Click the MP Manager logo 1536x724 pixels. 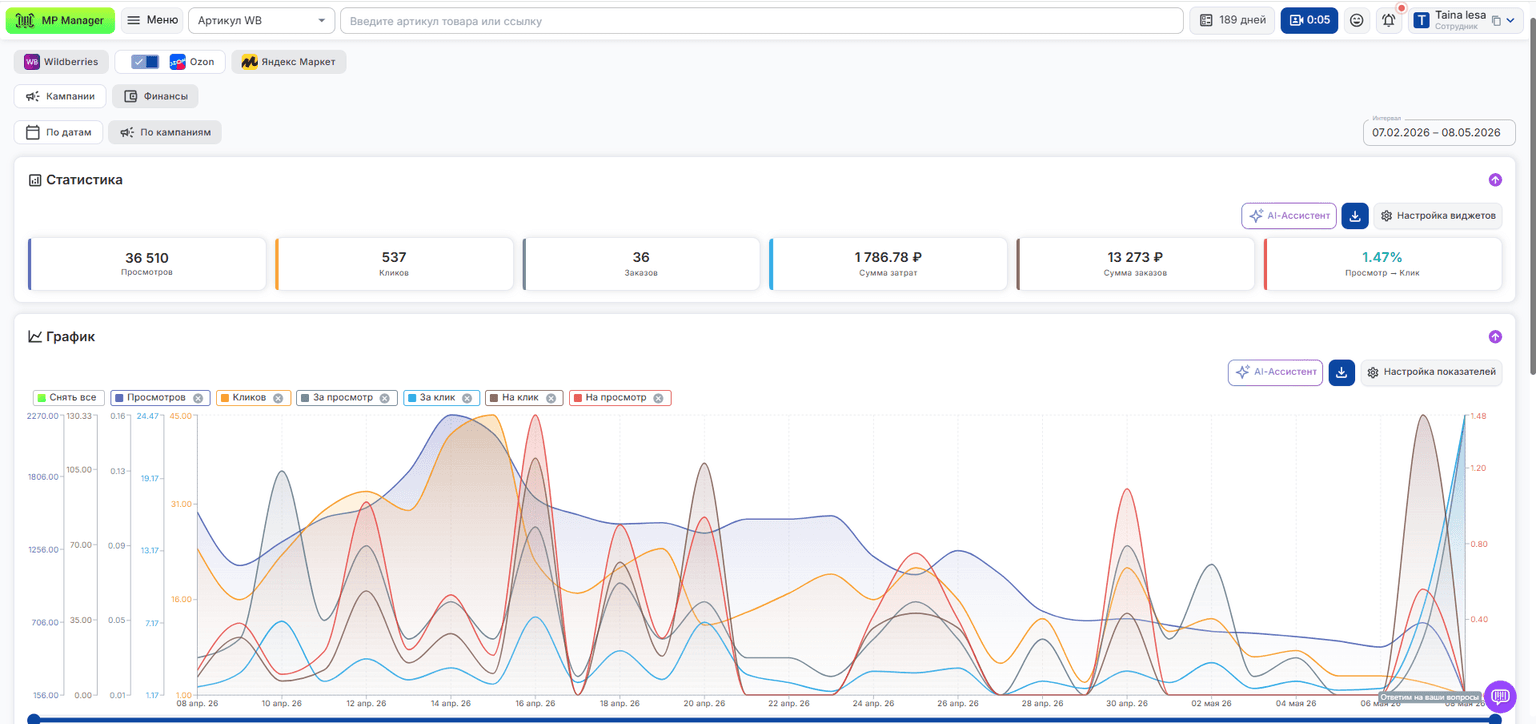click(61, 20)
